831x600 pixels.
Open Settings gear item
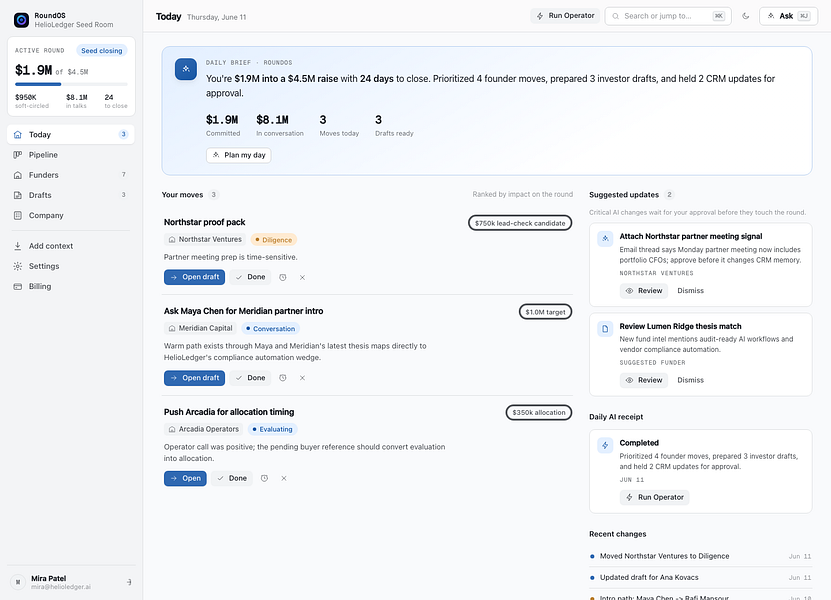[71, 266]
